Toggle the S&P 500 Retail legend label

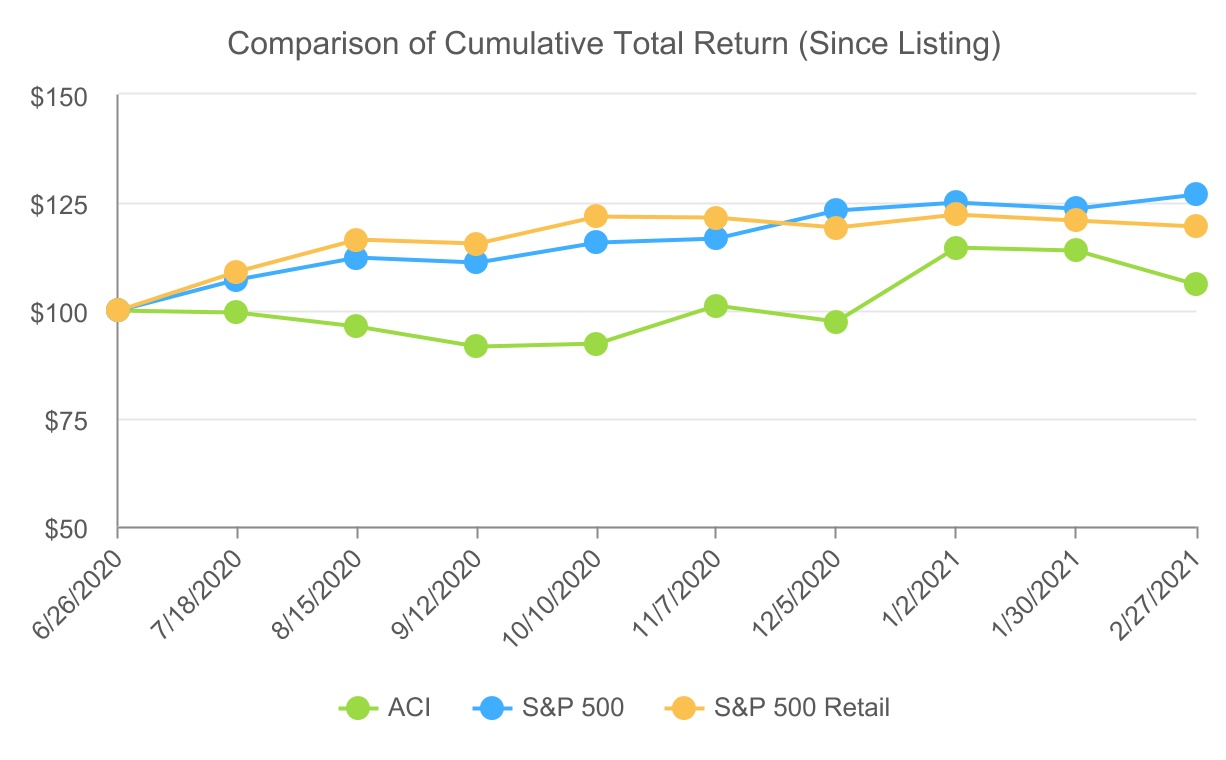click(x=801, y=708)
